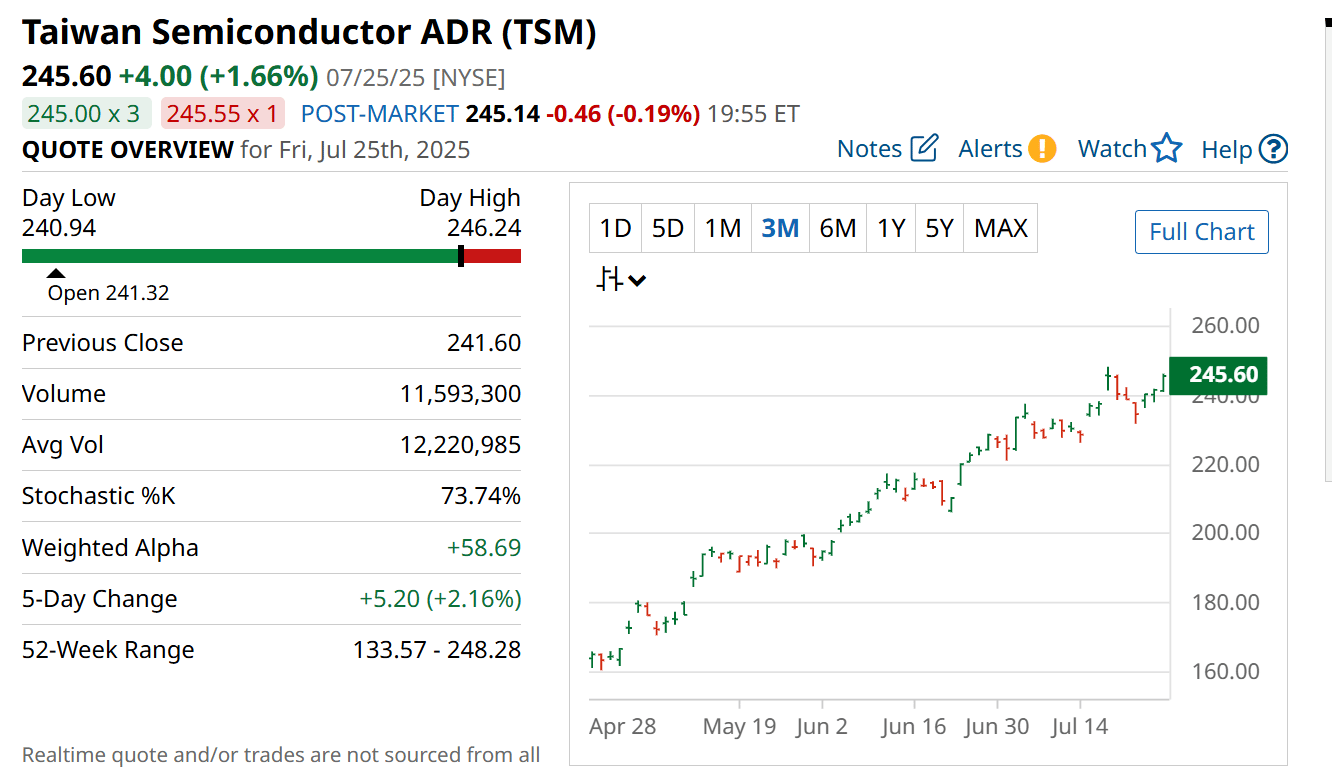Click the Open 241.32 label
The height and width of the screenshot is (776, 1332).
pos(109,293)
